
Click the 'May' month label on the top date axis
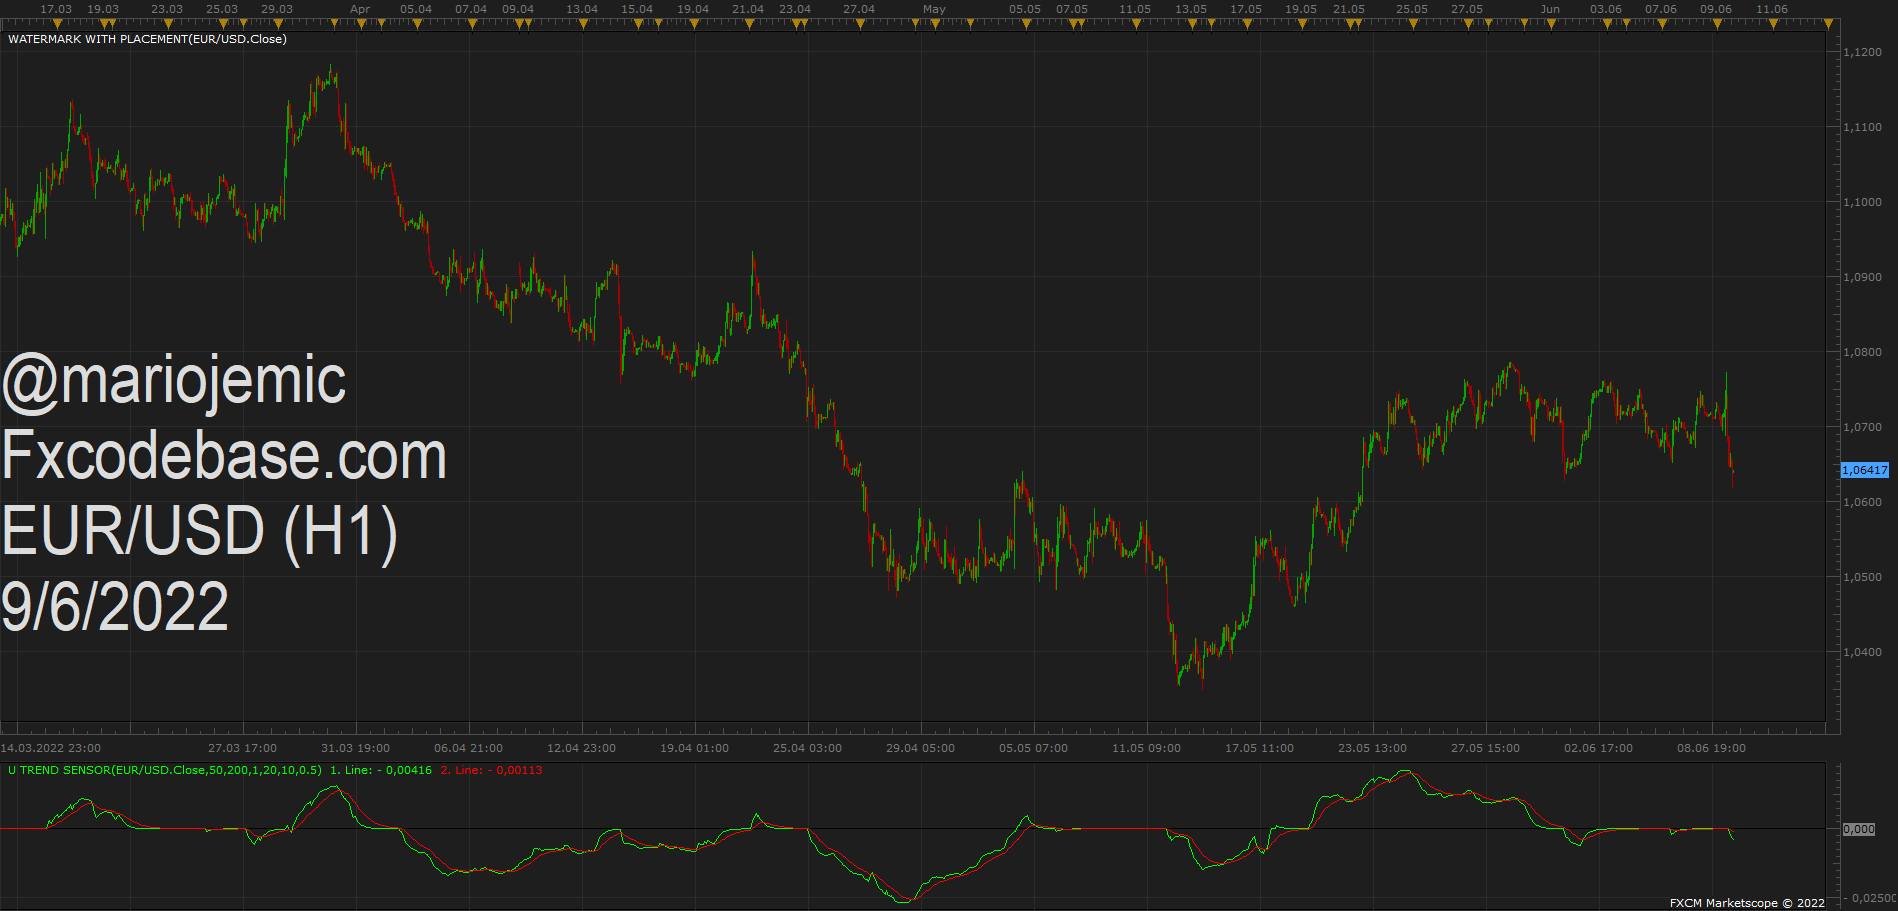(x=934, y=9)
